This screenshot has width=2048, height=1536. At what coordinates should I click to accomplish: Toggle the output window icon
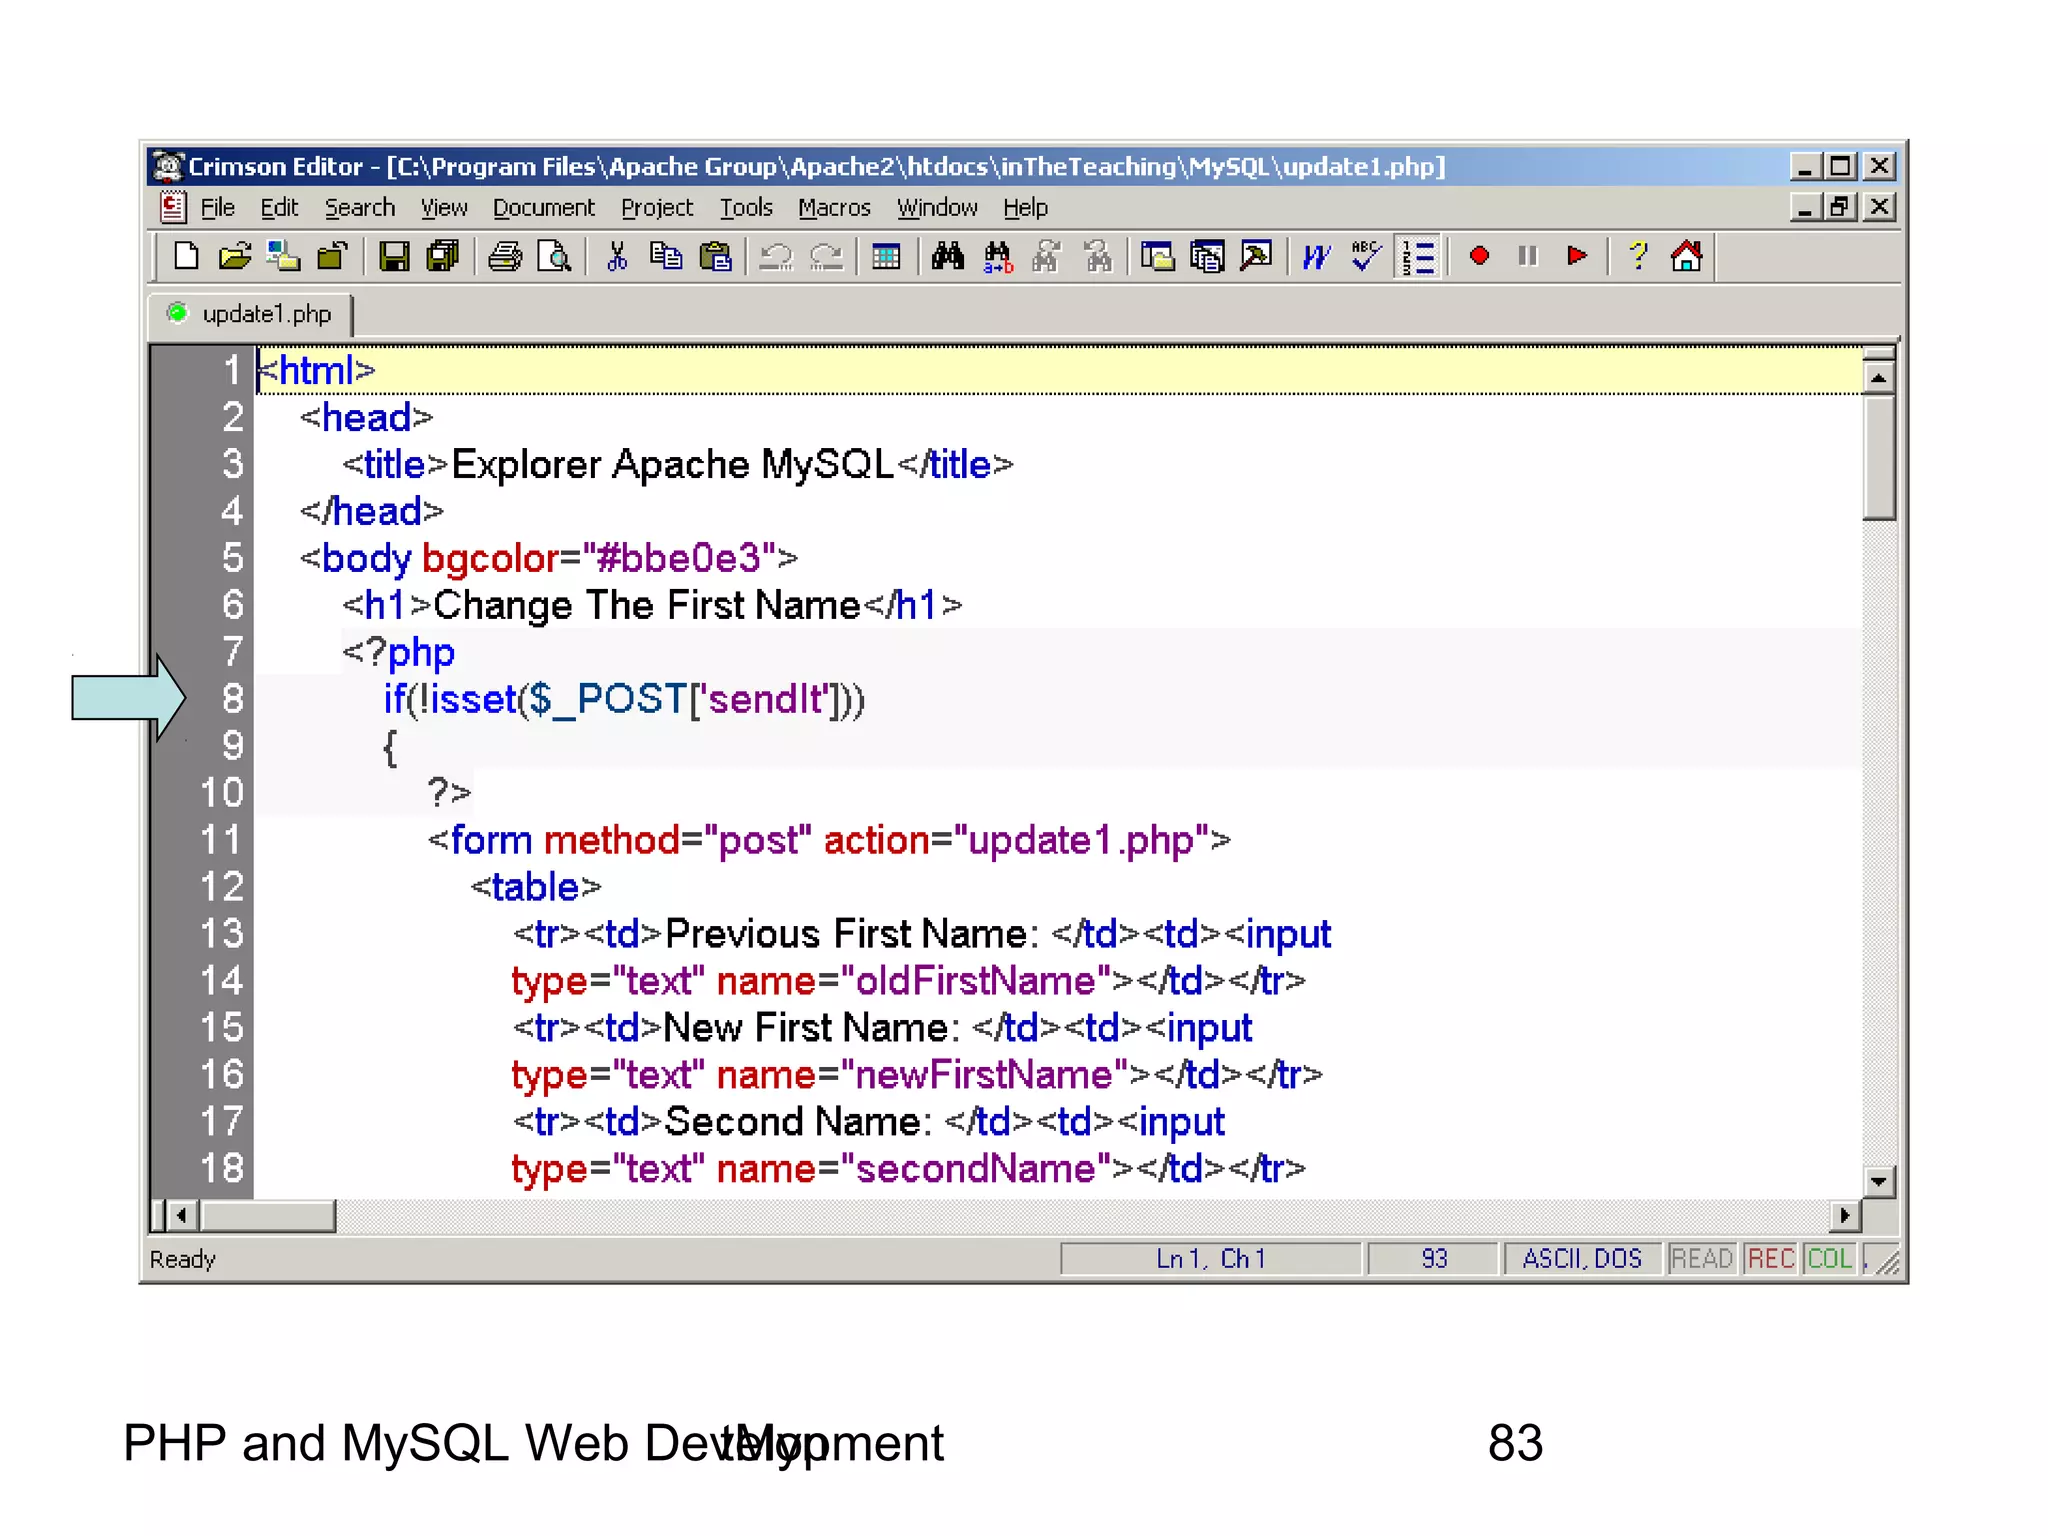coord(1207,257)
